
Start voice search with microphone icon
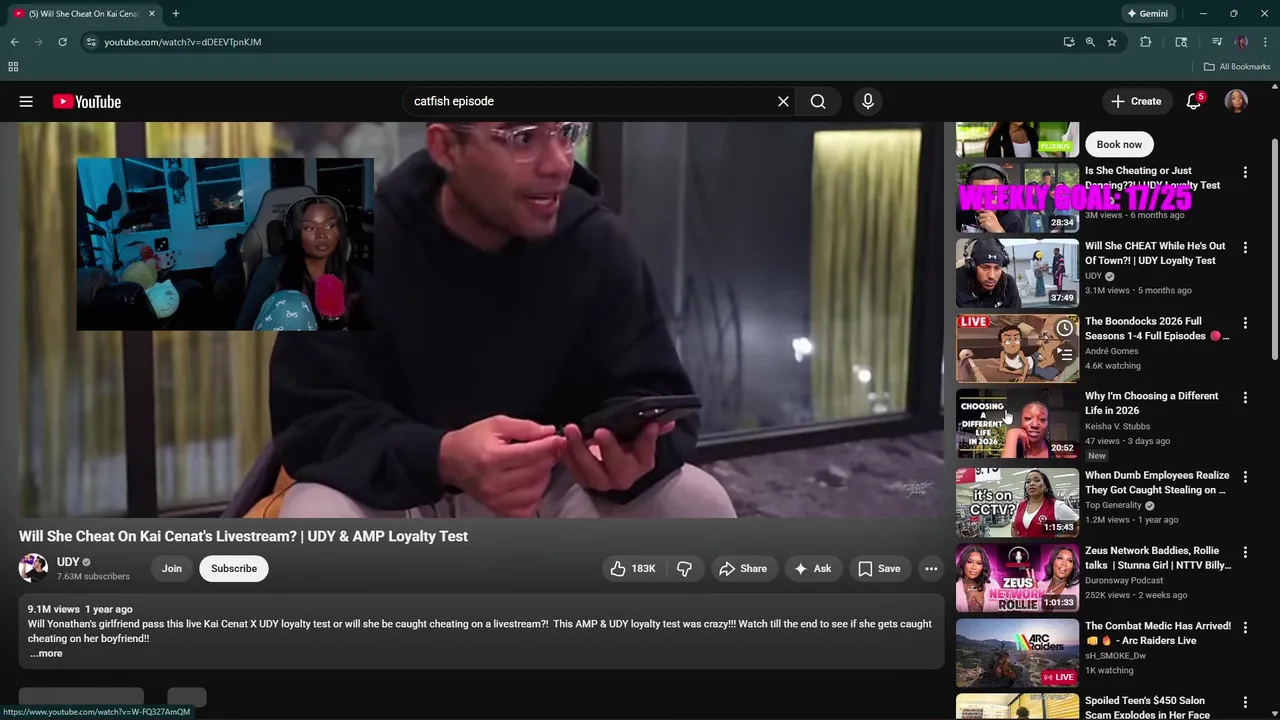868,101
